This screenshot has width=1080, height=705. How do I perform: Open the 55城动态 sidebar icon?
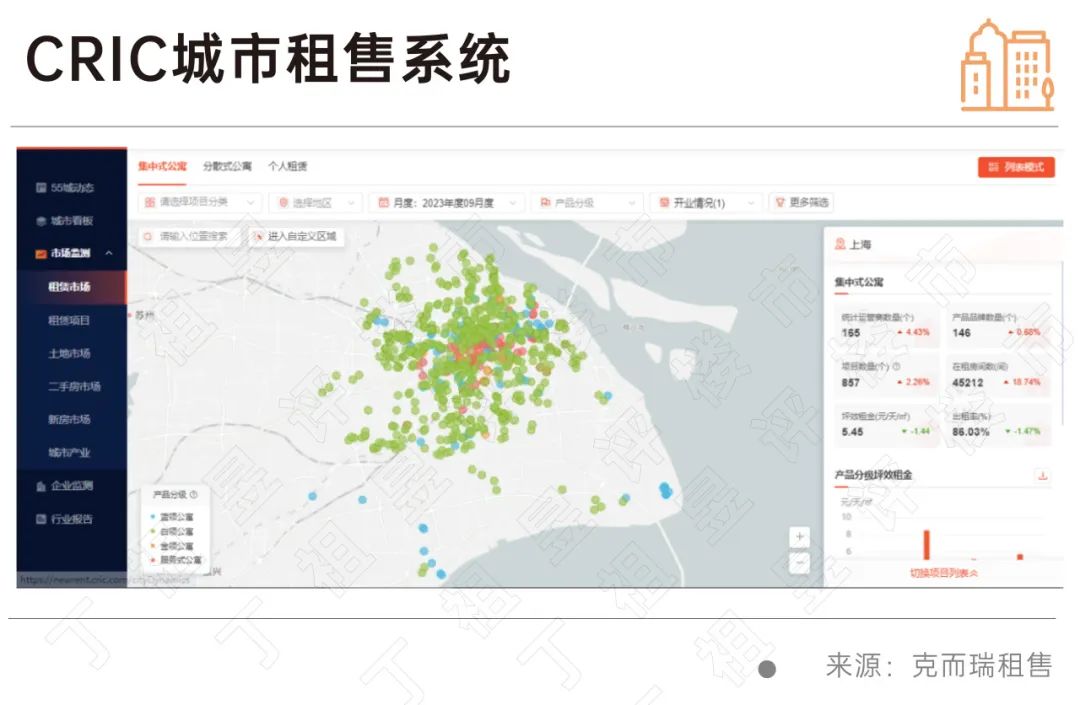[x=41, y=187]
